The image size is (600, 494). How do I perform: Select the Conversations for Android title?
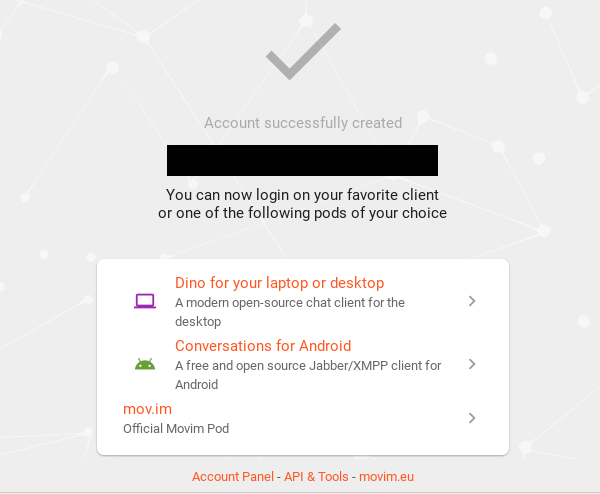coord(263,346)
